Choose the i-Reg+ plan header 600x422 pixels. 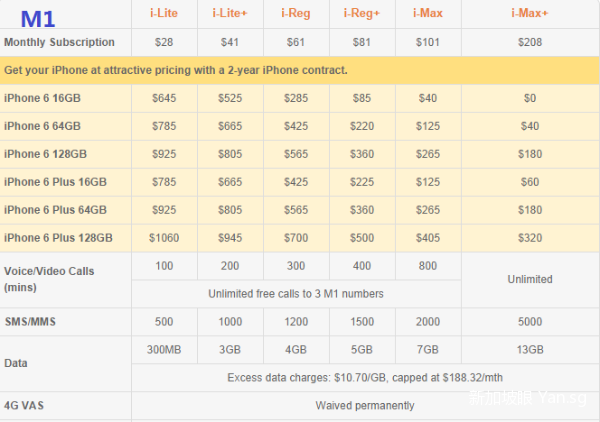coord(362,14)
